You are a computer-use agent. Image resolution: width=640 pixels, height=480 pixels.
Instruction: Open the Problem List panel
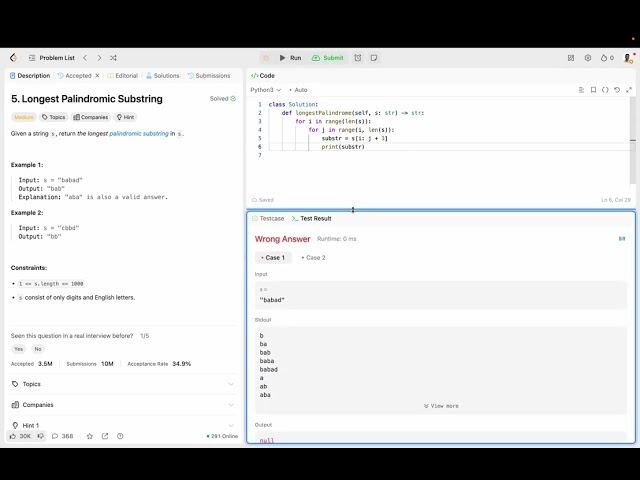pos(52,58)
